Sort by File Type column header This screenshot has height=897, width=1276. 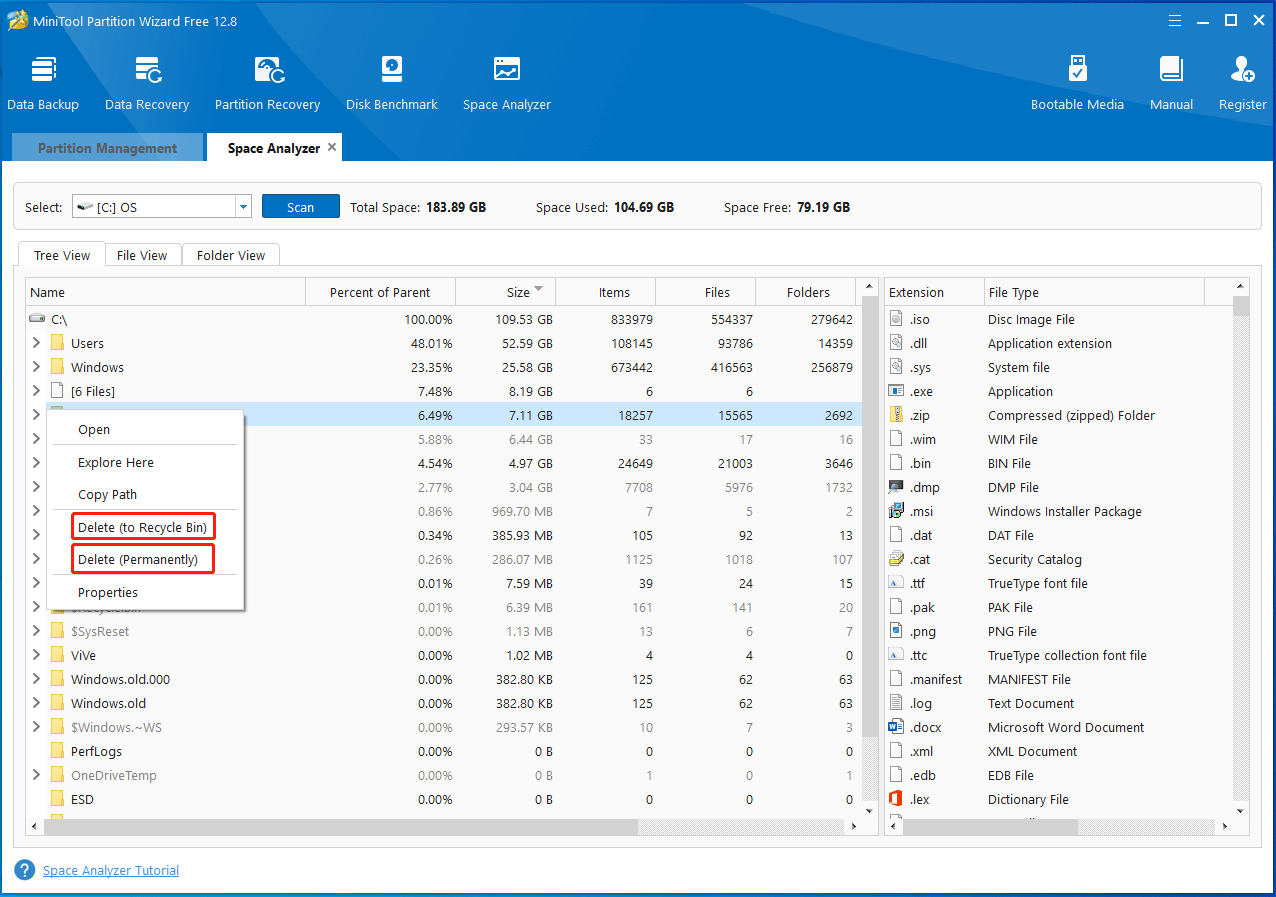coord(1095,292)
